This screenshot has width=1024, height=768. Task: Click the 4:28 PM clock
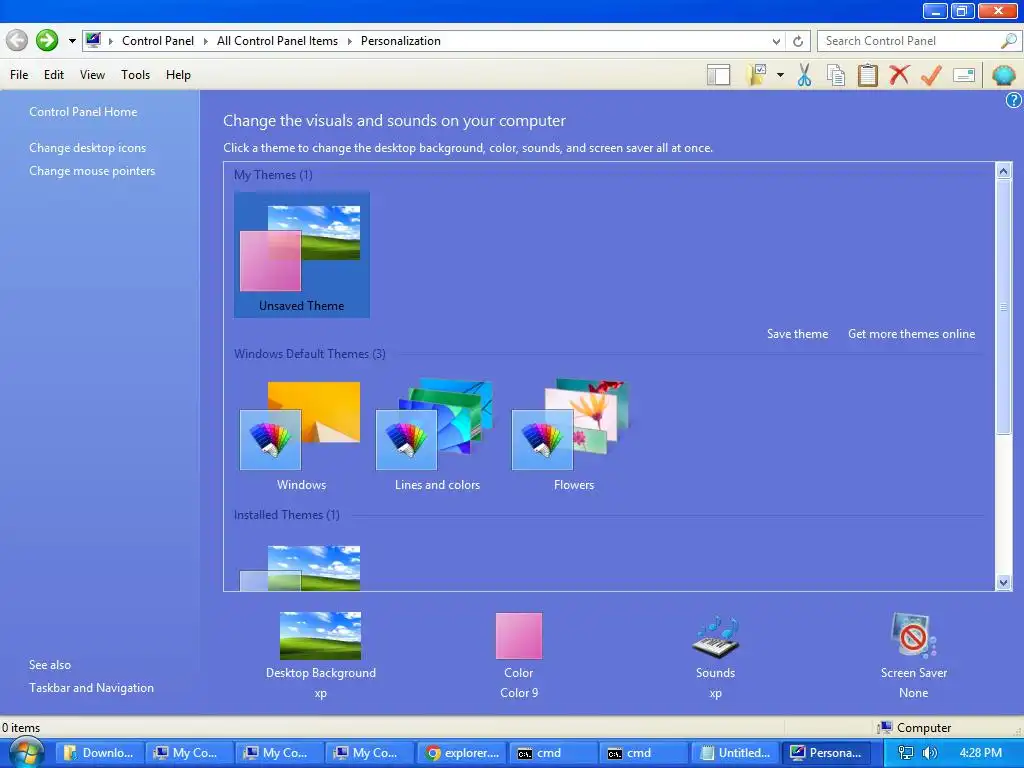click(980, 753)
